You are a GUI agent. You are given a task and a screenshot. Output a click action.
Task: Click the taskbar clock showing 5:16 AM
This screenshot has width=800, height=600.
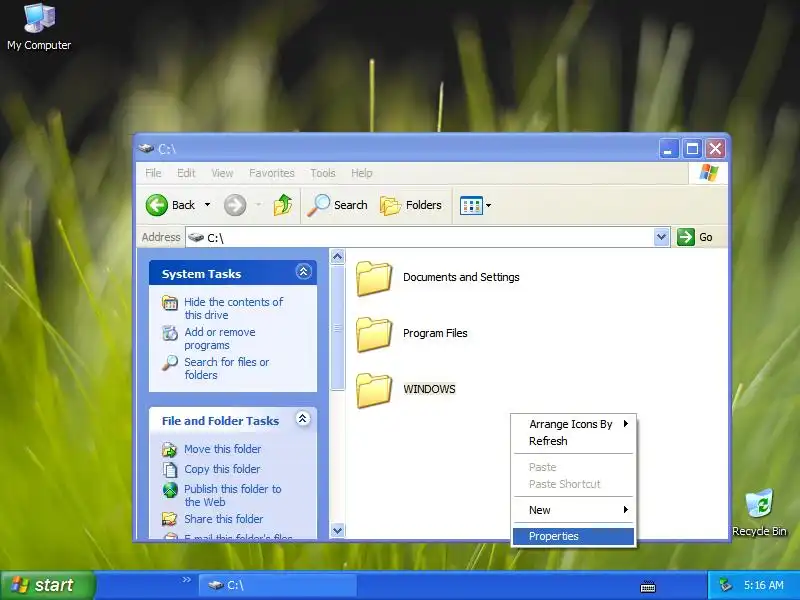coord(763,585)
